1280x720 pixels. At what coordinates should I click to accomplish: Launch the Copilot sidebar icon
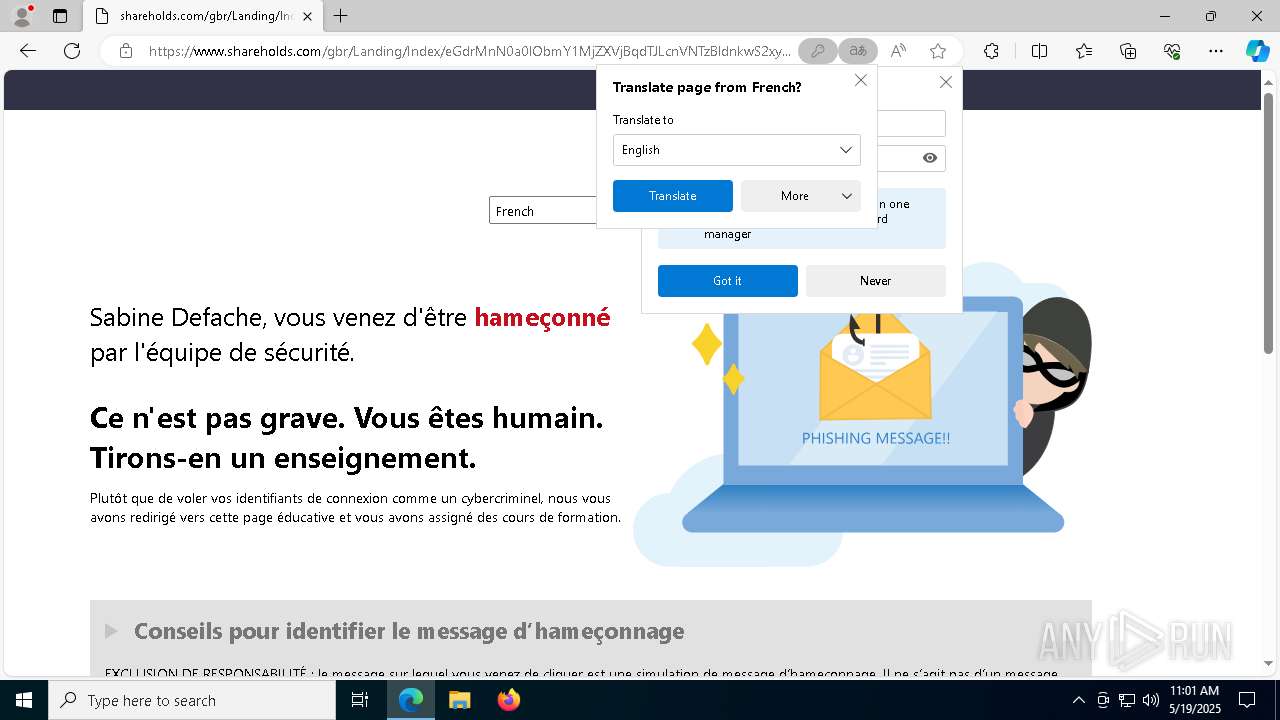click(x=1257, y=51)
